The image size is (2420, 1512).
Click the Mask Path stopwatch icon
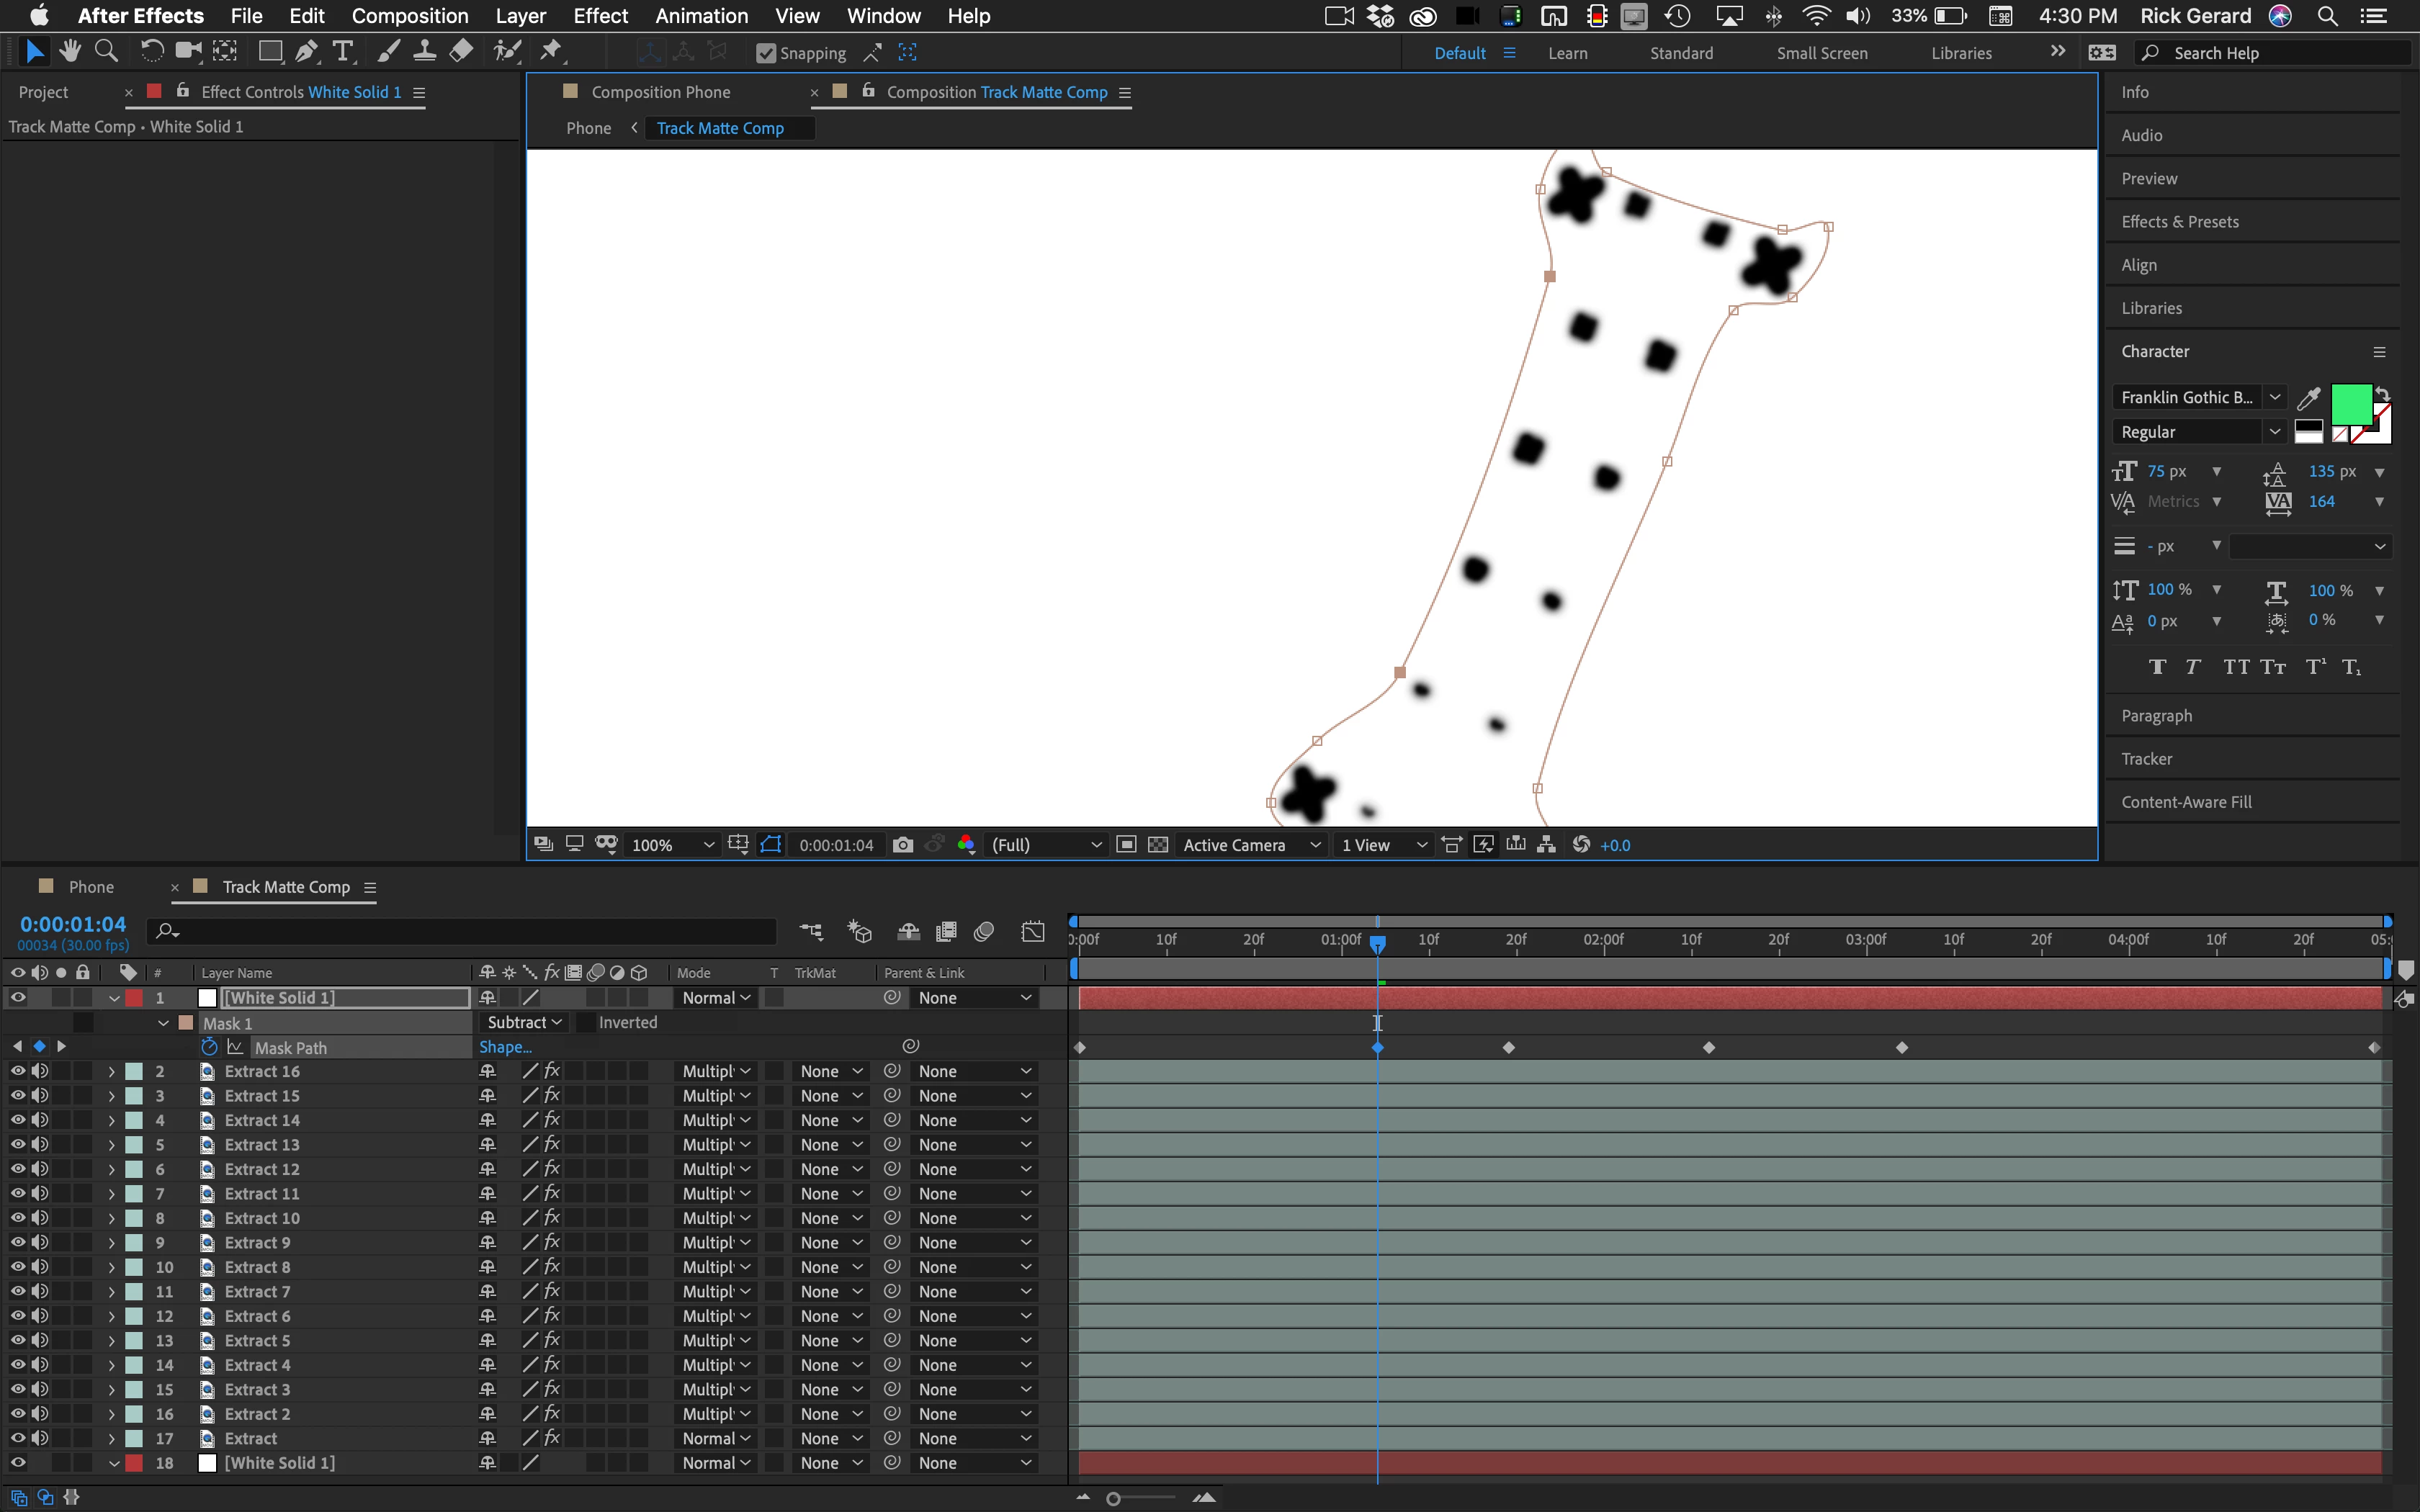click(x=209, y=1047)
